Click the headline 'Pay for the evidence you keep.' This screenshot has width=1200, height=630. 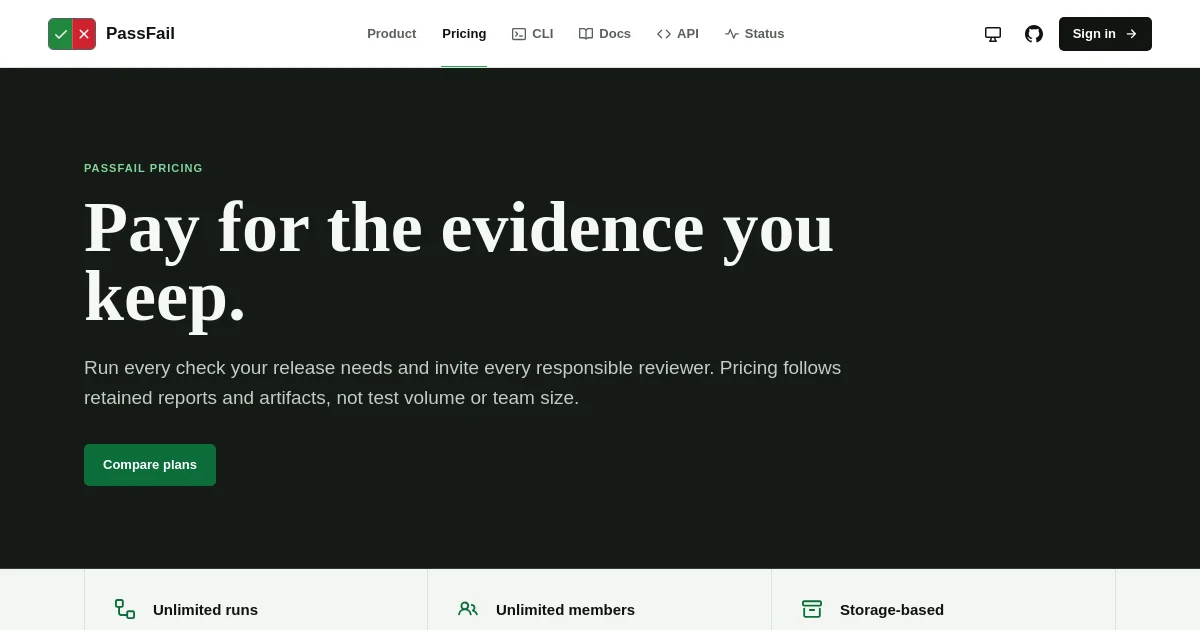coord(459,262)
